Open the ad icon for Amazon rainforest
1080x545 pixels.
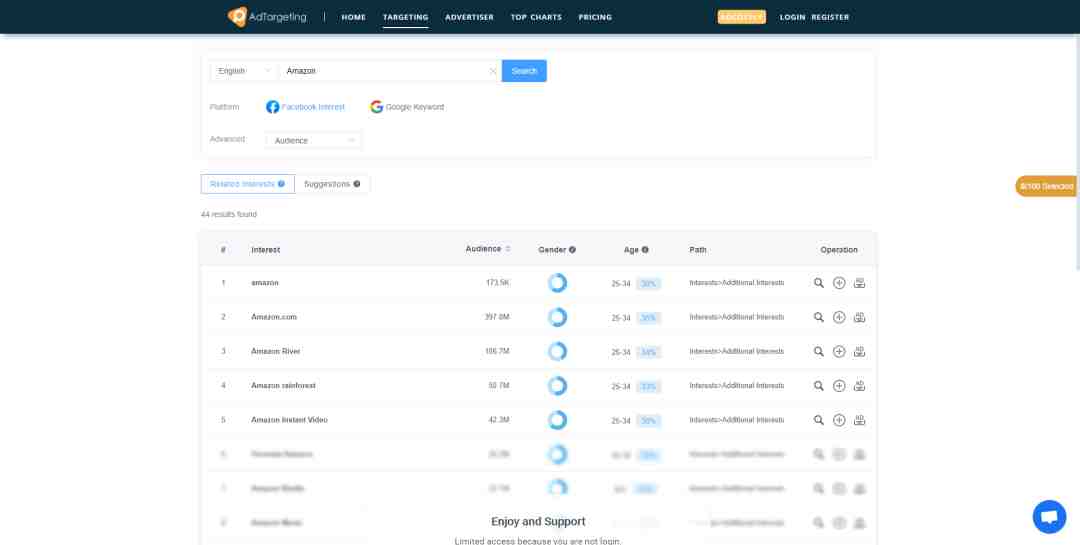[860, 386]
